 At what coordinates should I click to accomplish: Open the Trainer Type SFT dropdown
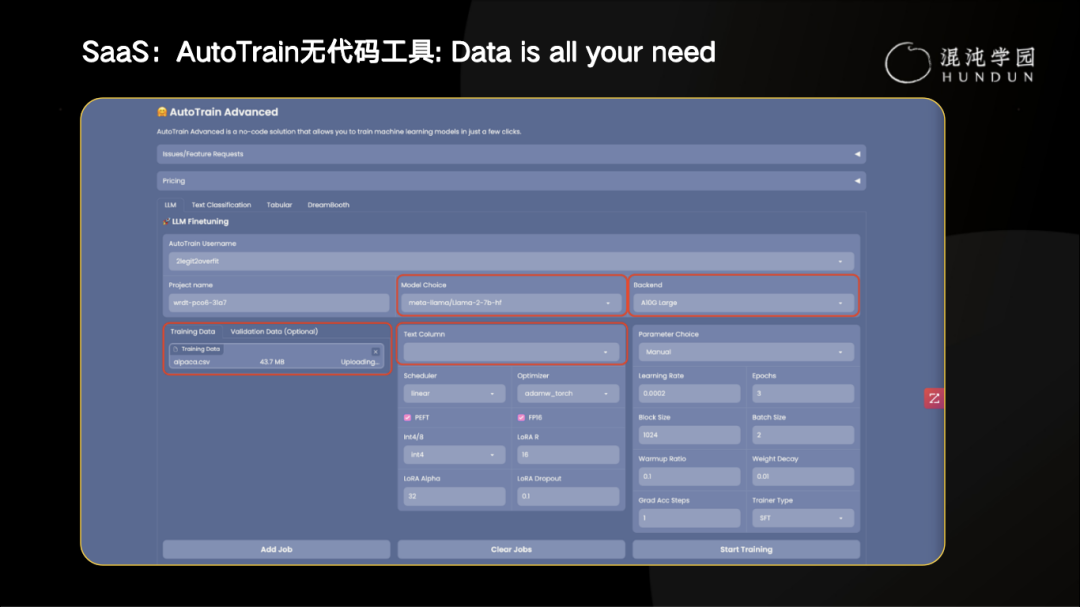tap(802, 518)
